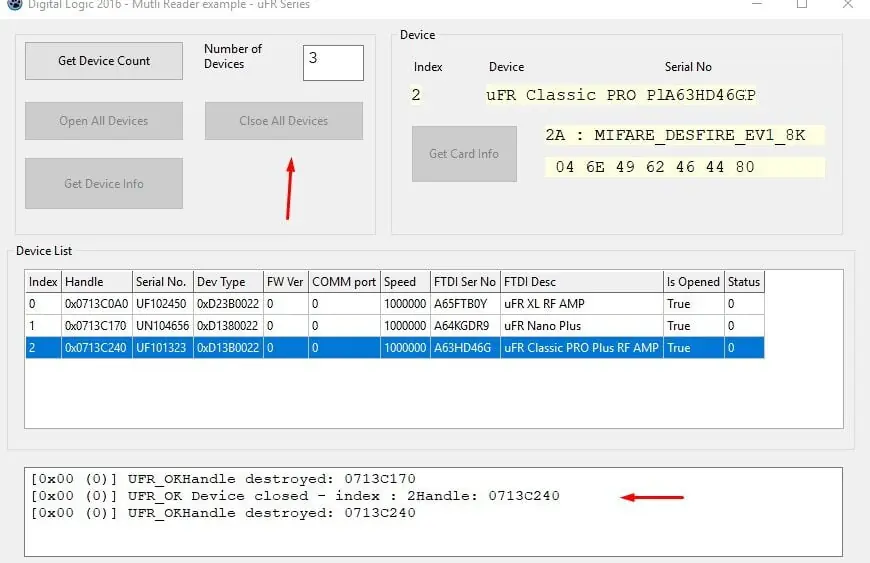Click the application icon in title bar
The height and width of the screenshot is (563, 870).
pos(14,4)
